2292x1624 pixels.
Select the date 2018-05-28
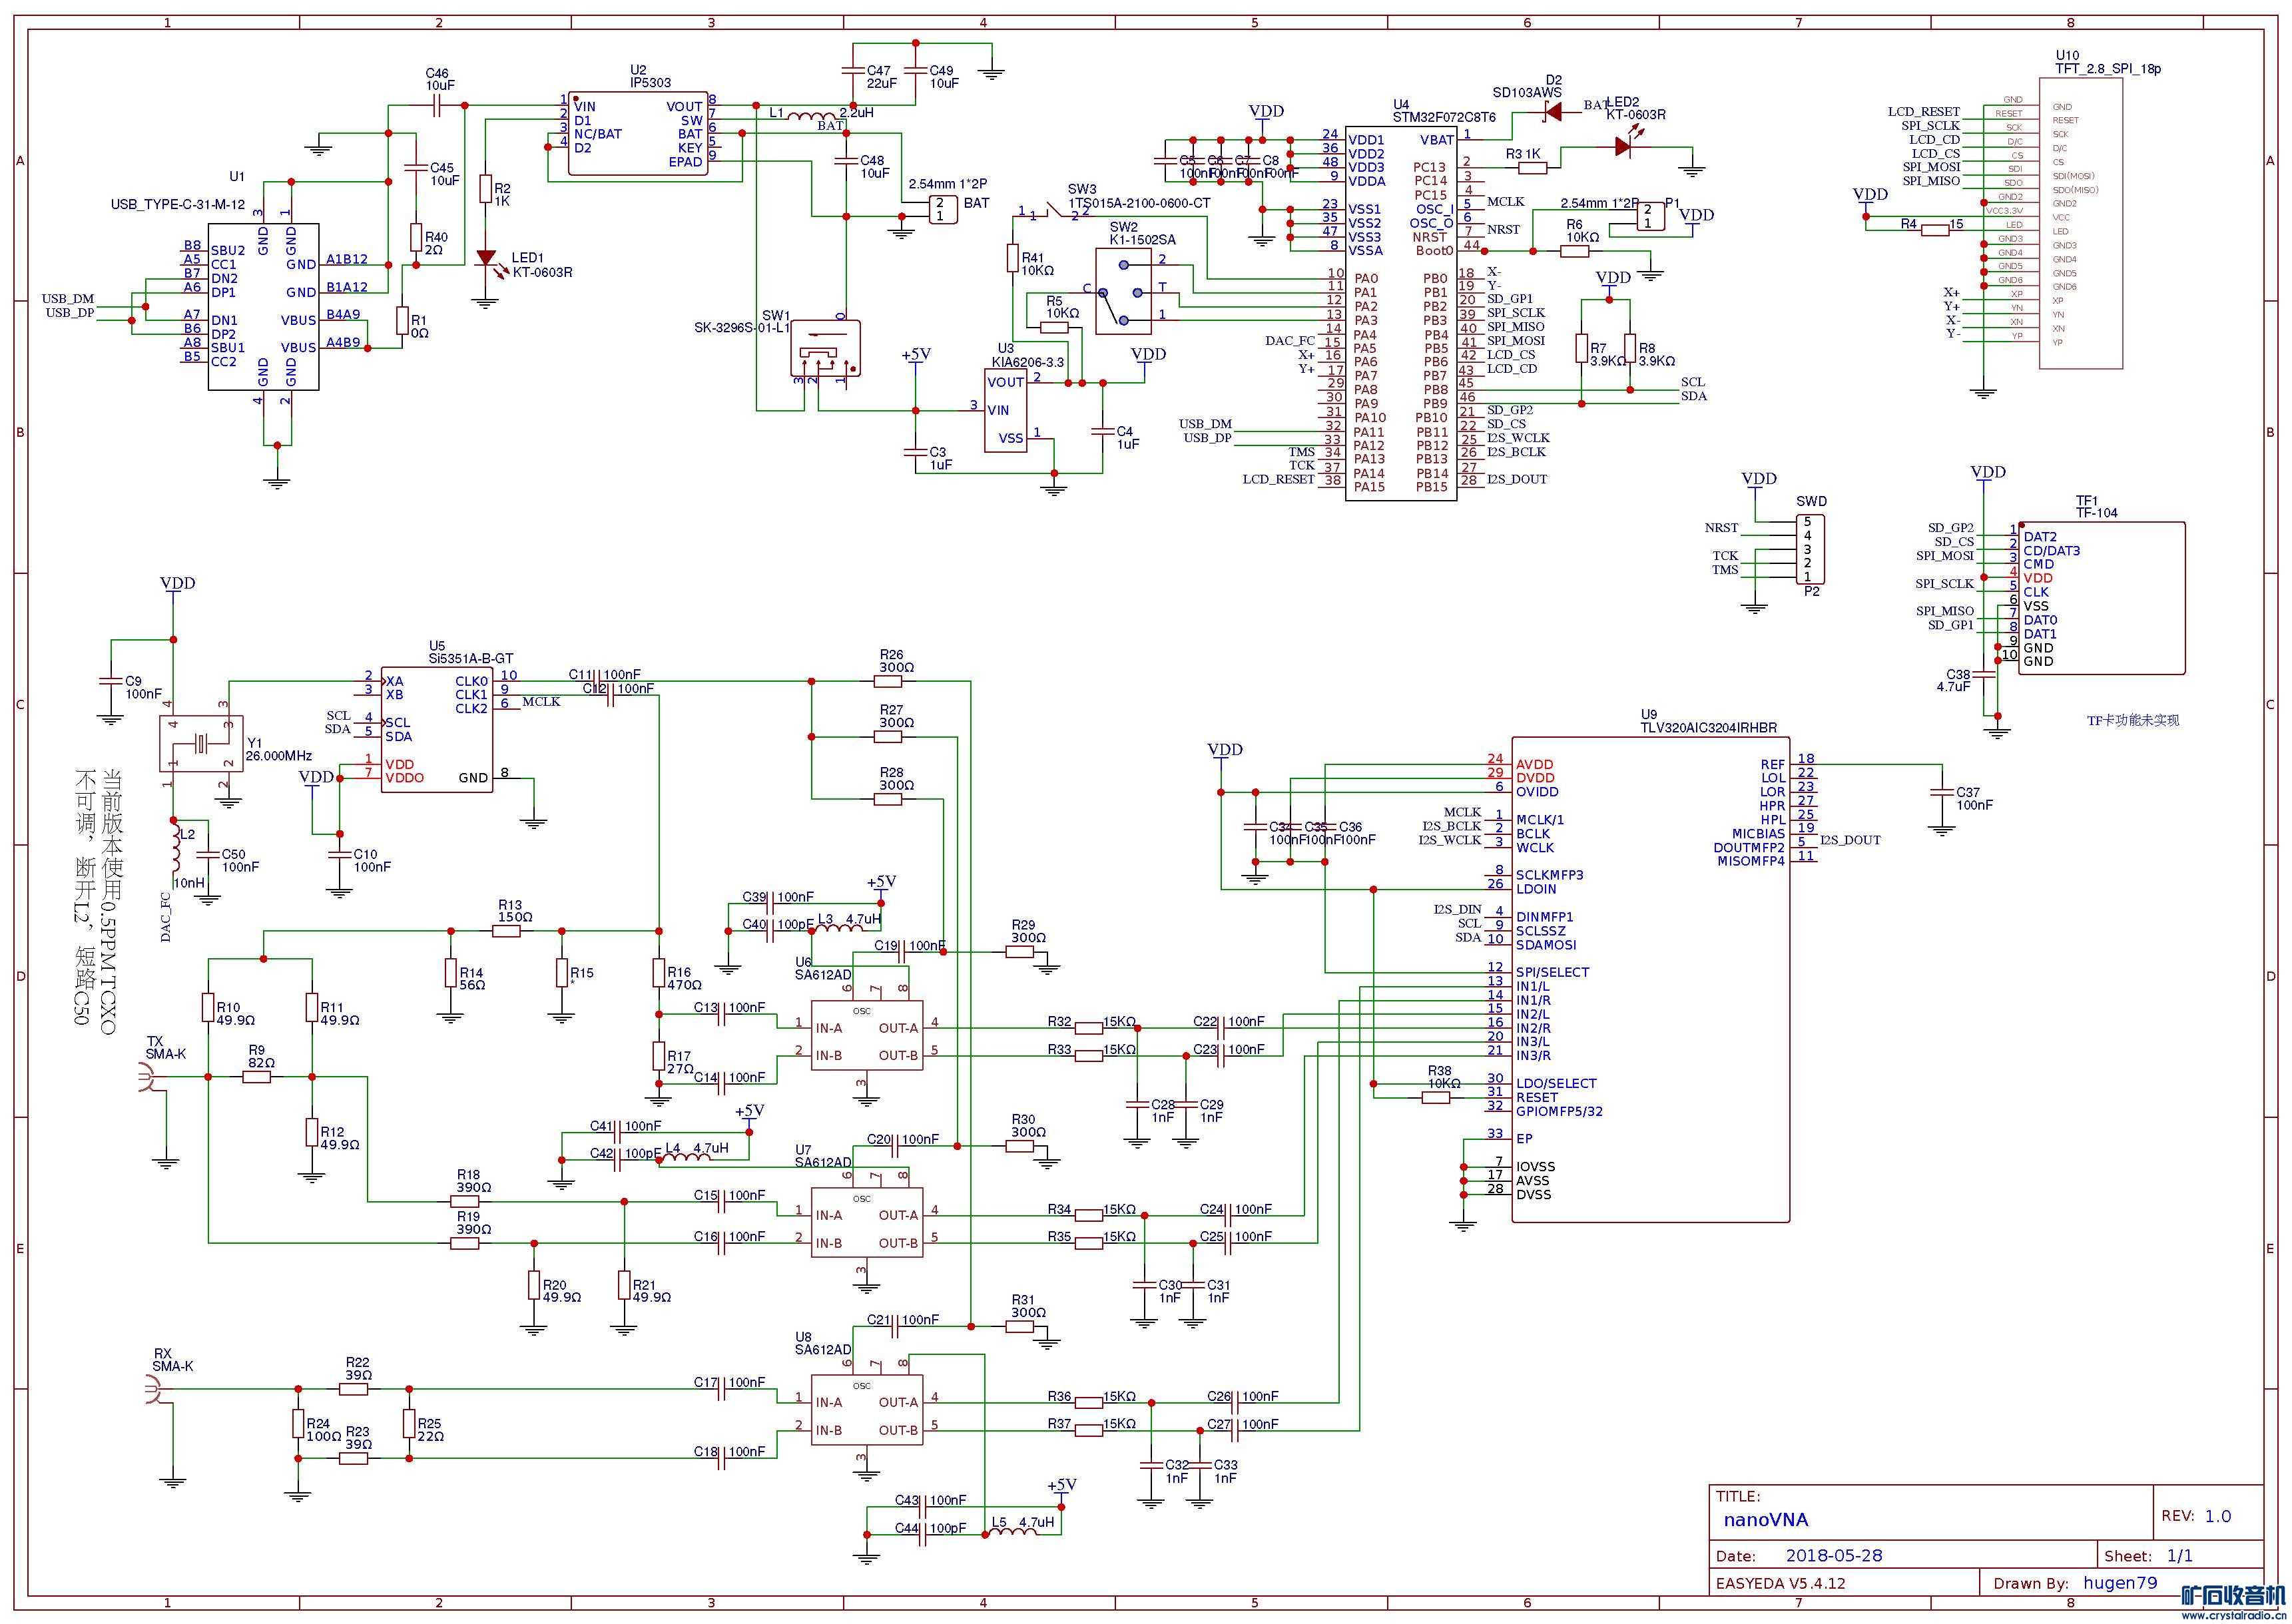1834,1556
